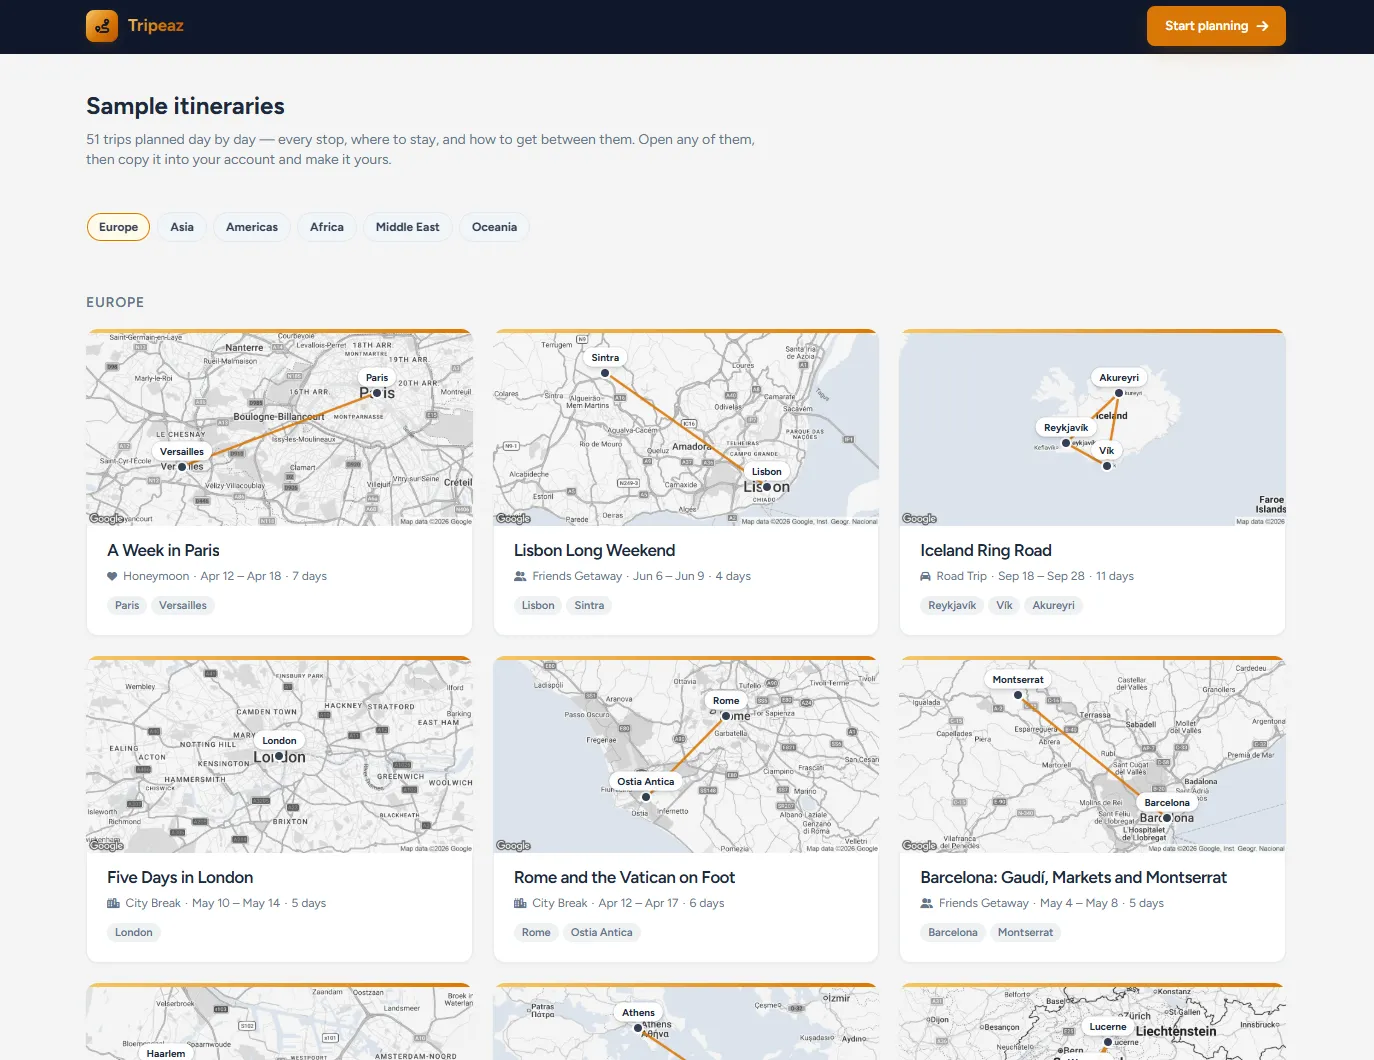Click the Road Trip car icon

[926, 576]
